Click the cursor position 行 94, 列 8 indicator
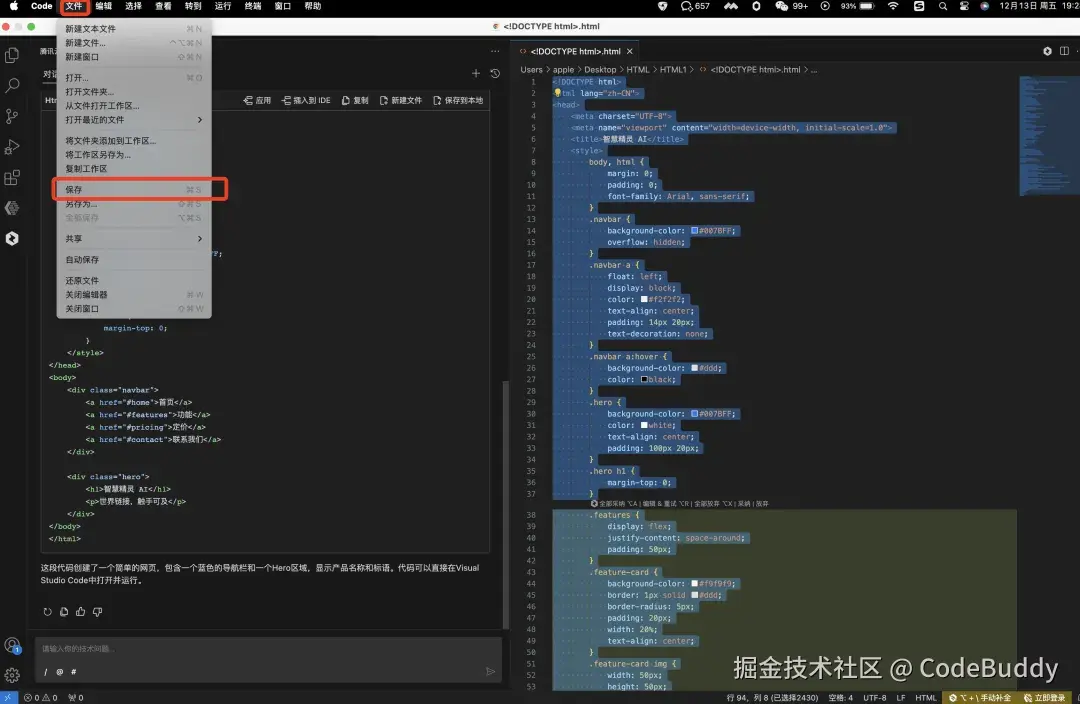Screen dimensions: 1080x704 pos(772,697)
